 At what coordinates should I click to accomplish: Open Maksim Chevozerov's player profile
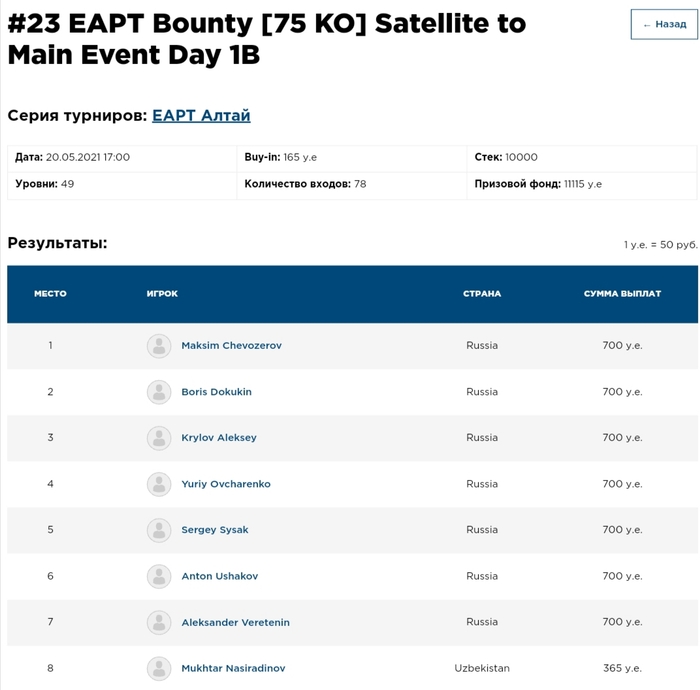tap(231, 346)
